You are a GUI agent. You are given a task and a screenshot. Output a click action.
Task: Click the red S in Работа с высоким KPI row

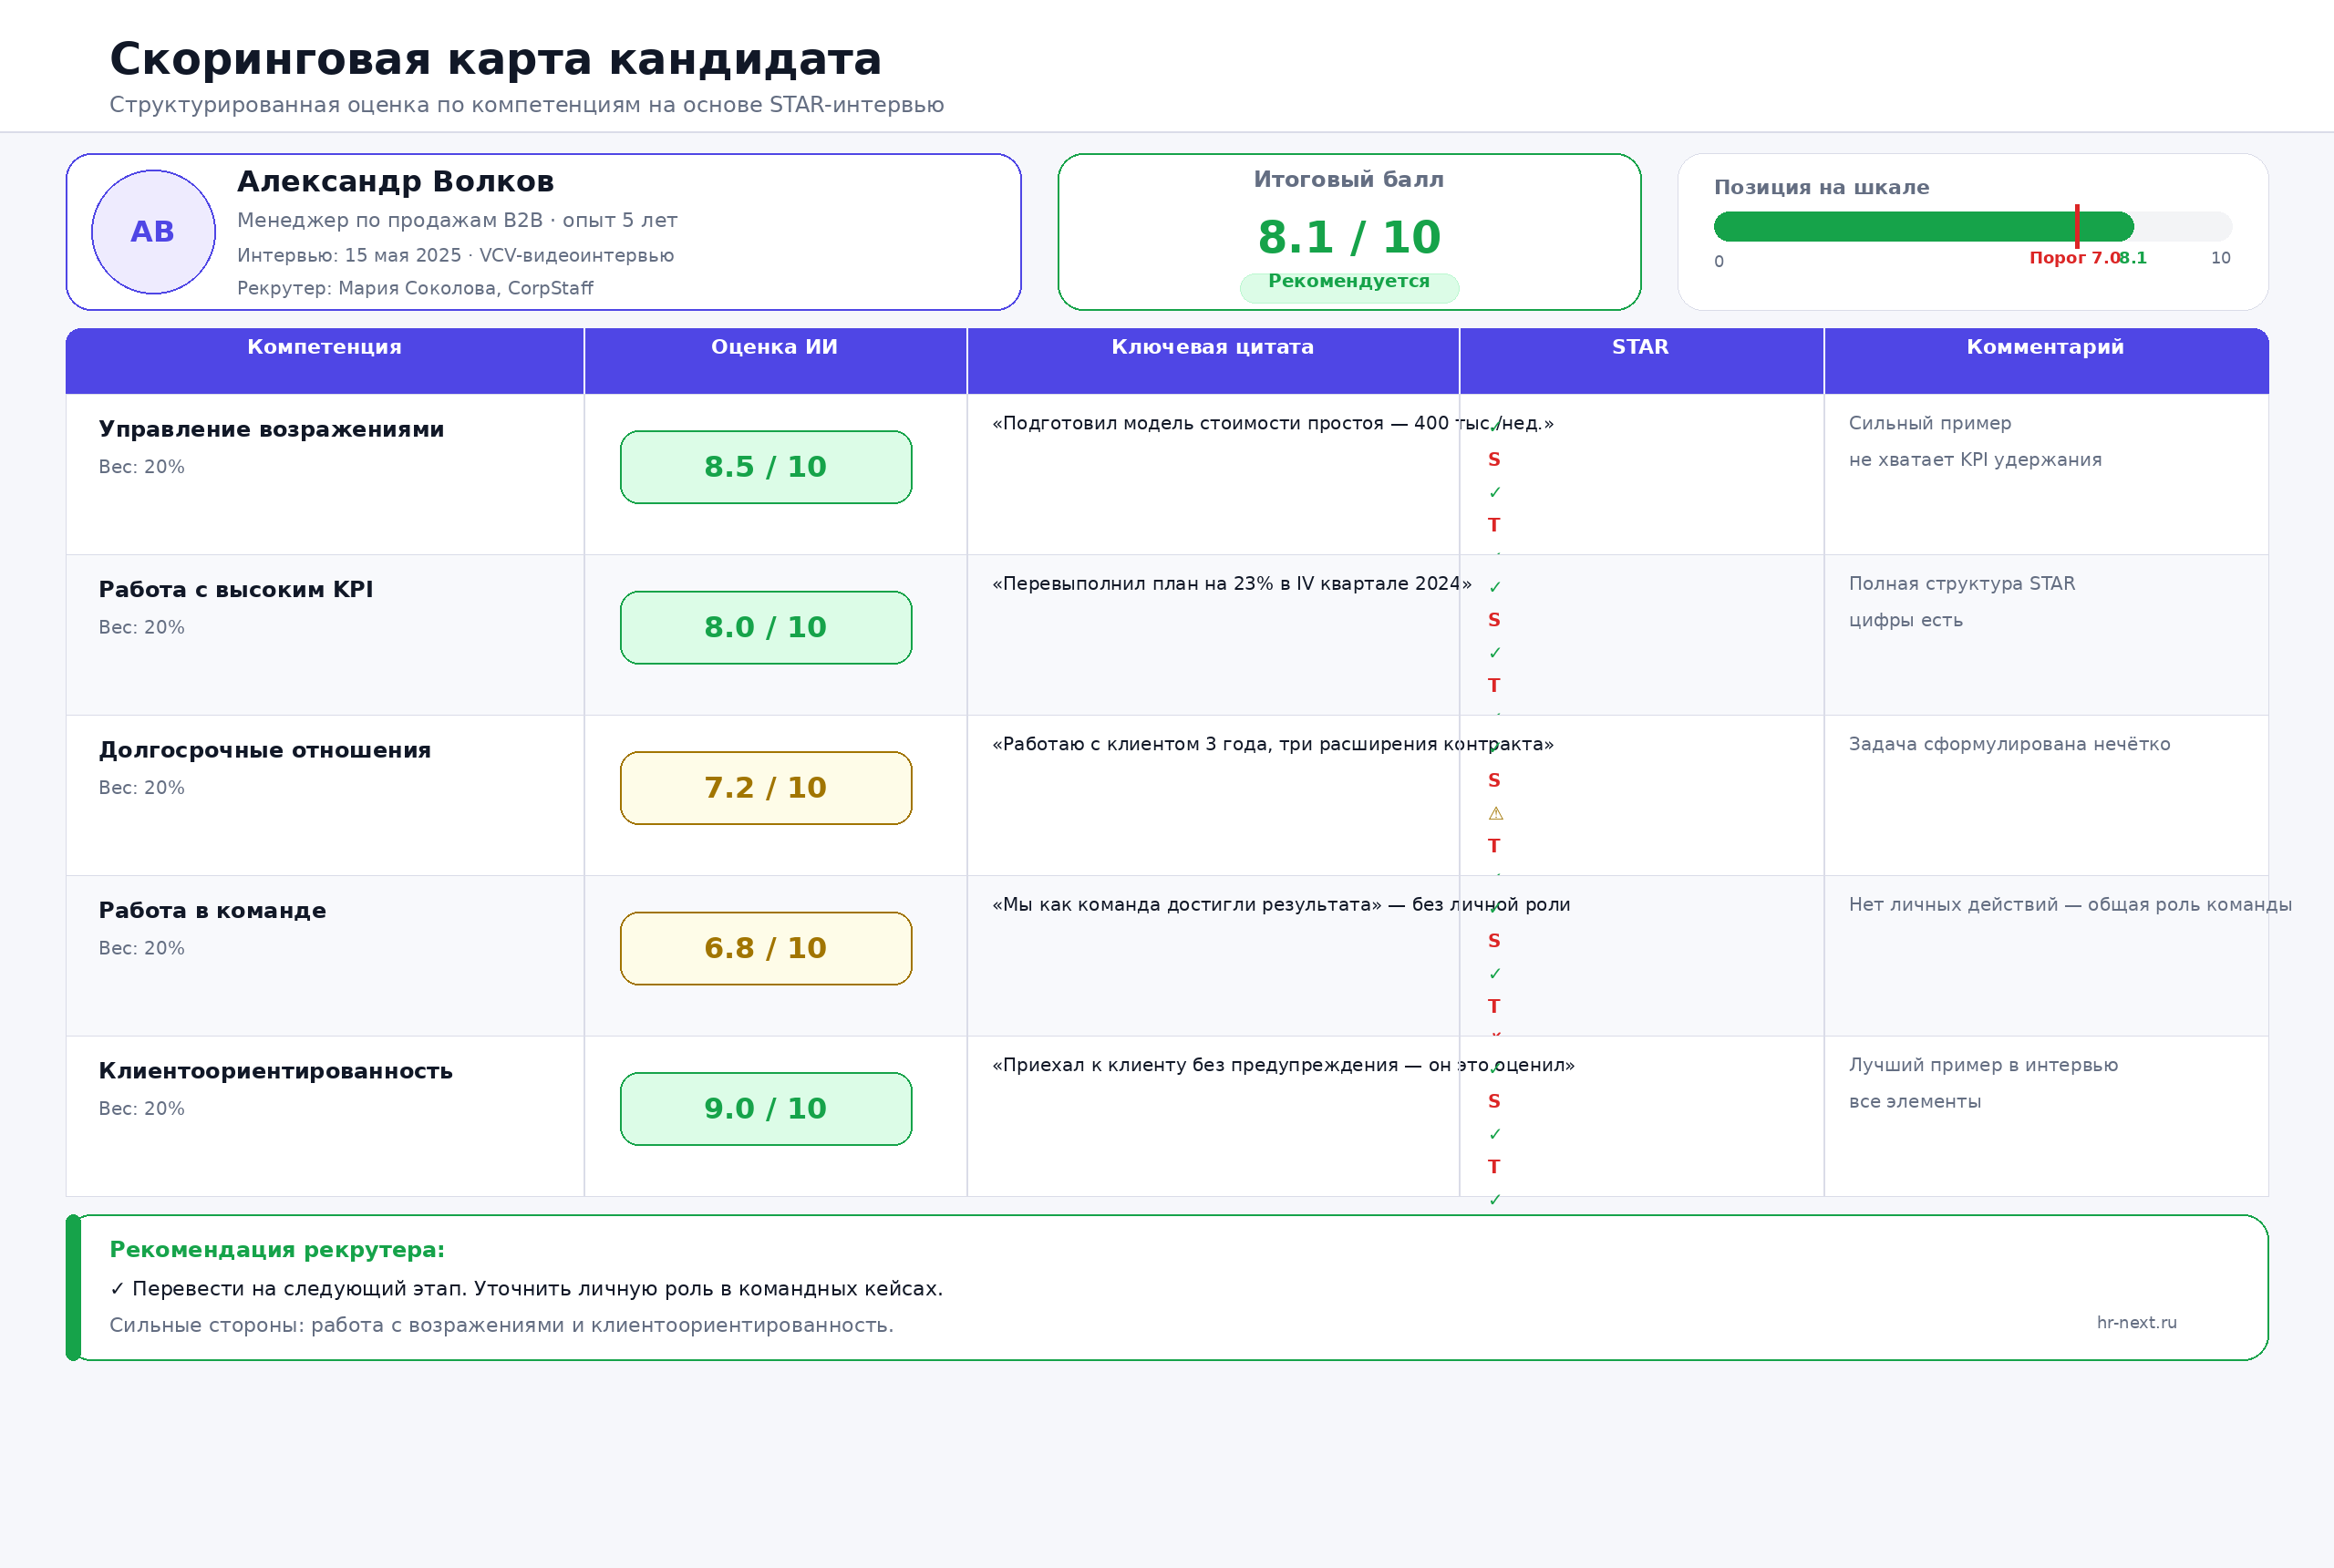click(x=1494, y=620)
